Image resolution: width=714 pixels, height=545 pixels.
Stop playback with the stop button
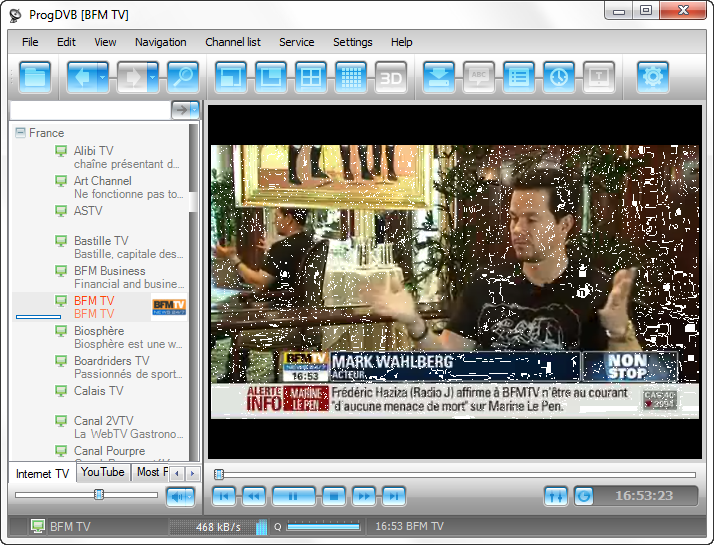pos(334,496)
